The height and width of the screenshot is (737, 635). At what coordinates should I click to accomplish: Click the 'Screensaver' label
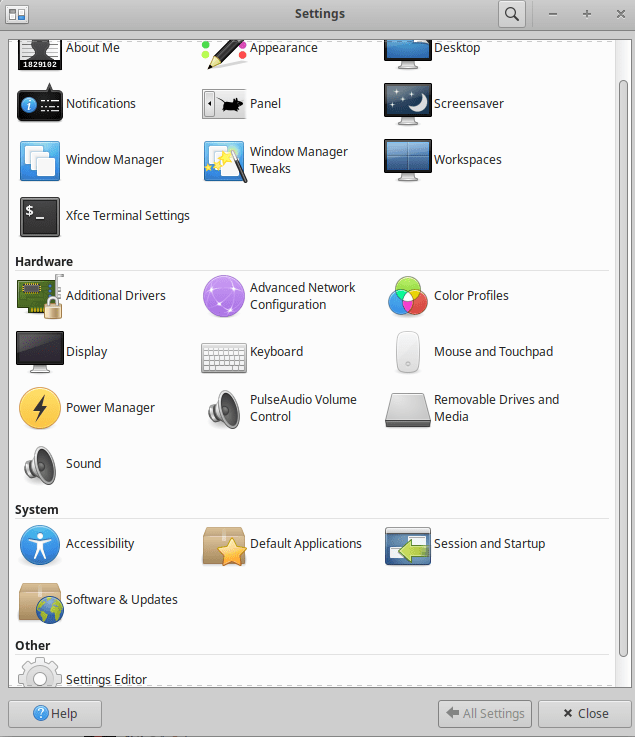pos(469,103)
